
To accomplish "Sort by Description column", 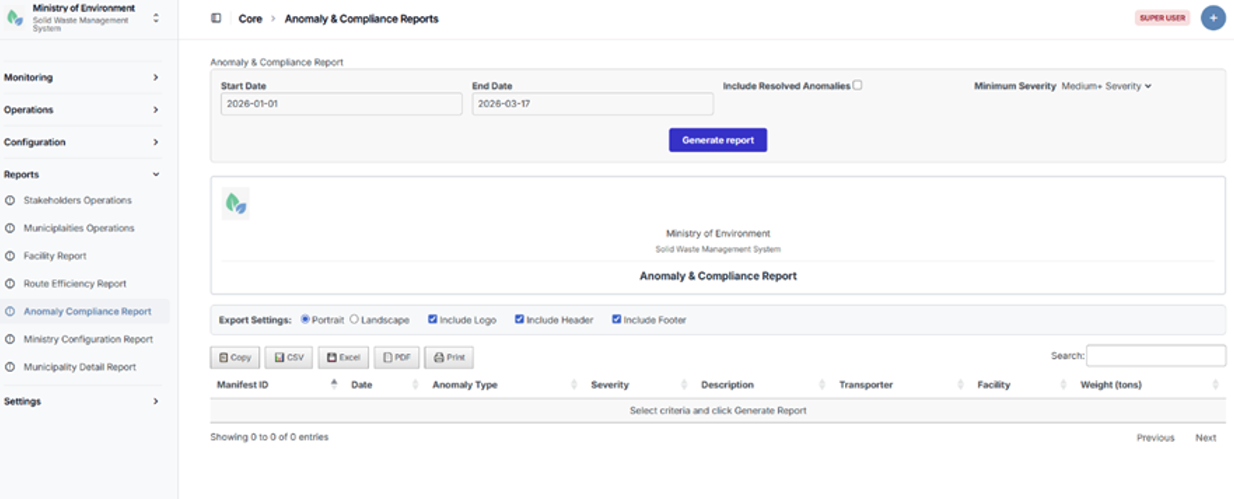I will point(763,385).
